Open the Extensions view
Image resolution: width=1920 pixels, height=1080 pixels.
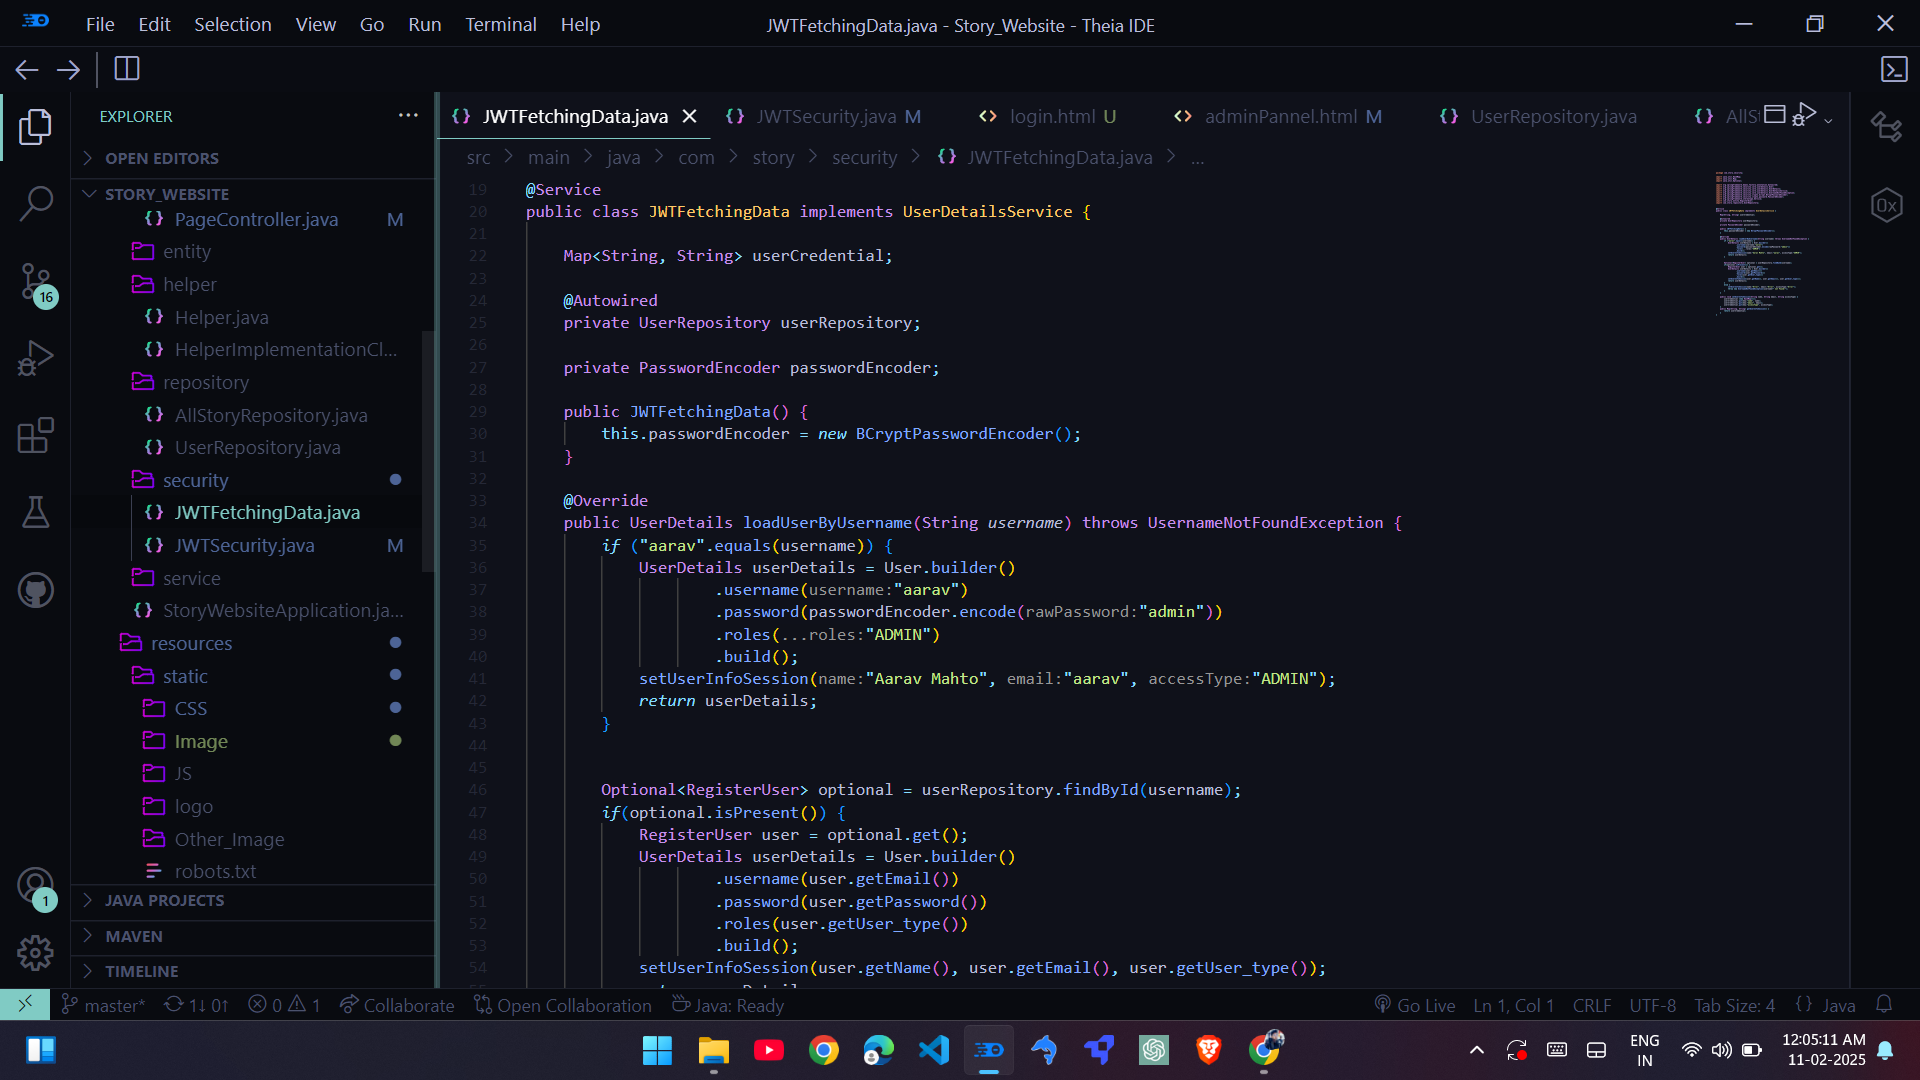coord(36,436)
